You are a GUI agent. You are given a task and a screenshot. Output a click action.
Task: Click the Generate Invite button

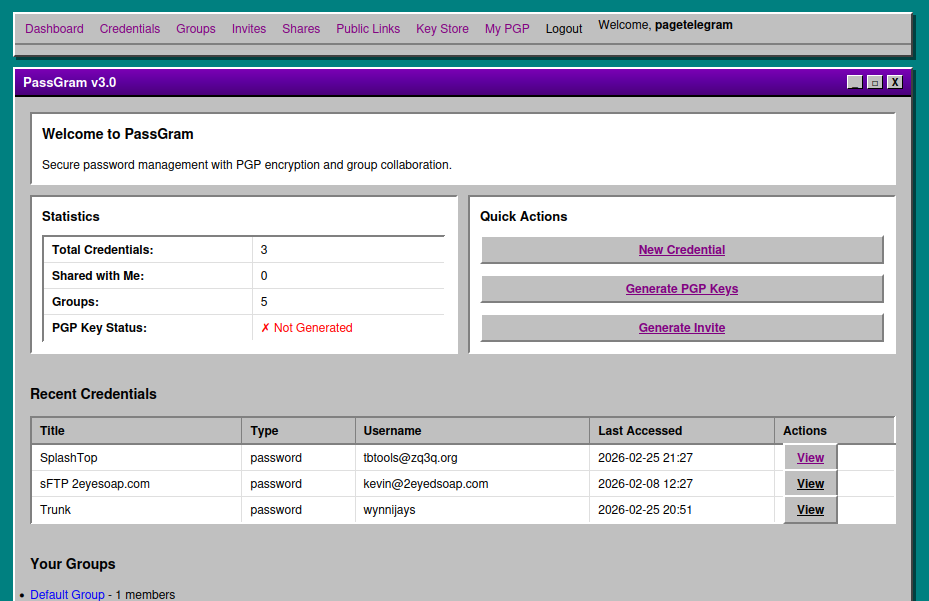click(x=682, y=328)
